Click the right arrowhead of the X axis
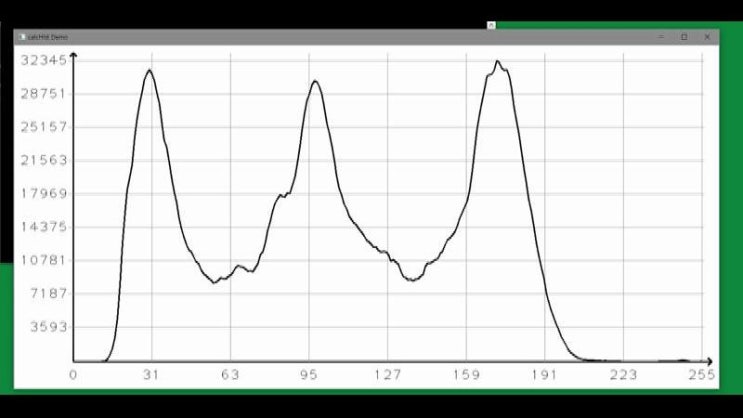Viewport: 743px width, 418px height. (x=709, y=361)
